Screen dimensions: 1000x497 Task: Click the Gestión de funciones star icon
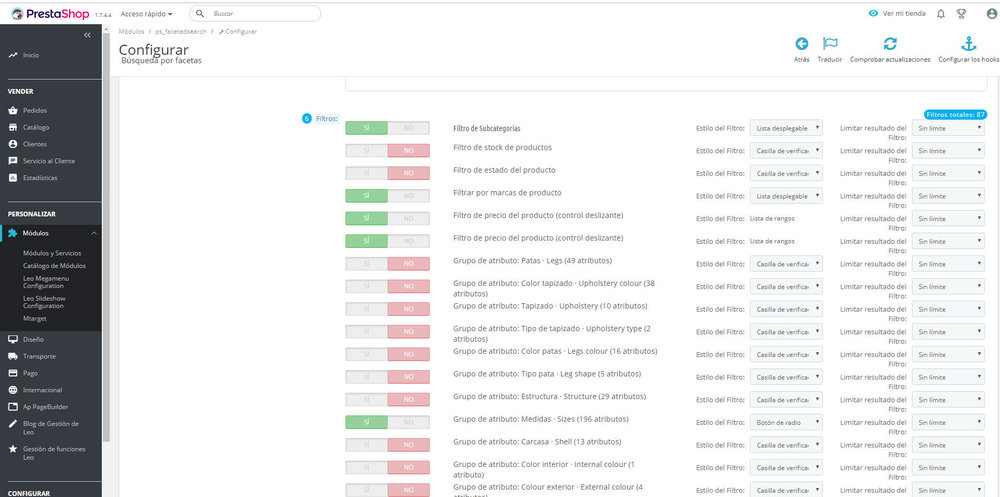pos(13,449)
